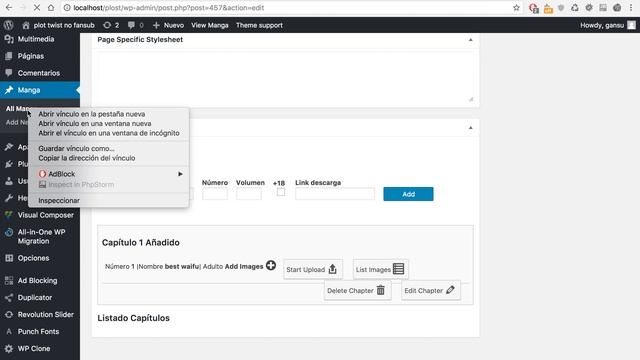Open the site home 'plot twist no fansub'
Viewport: 640px width, 360px height.
tap(58, 25)
